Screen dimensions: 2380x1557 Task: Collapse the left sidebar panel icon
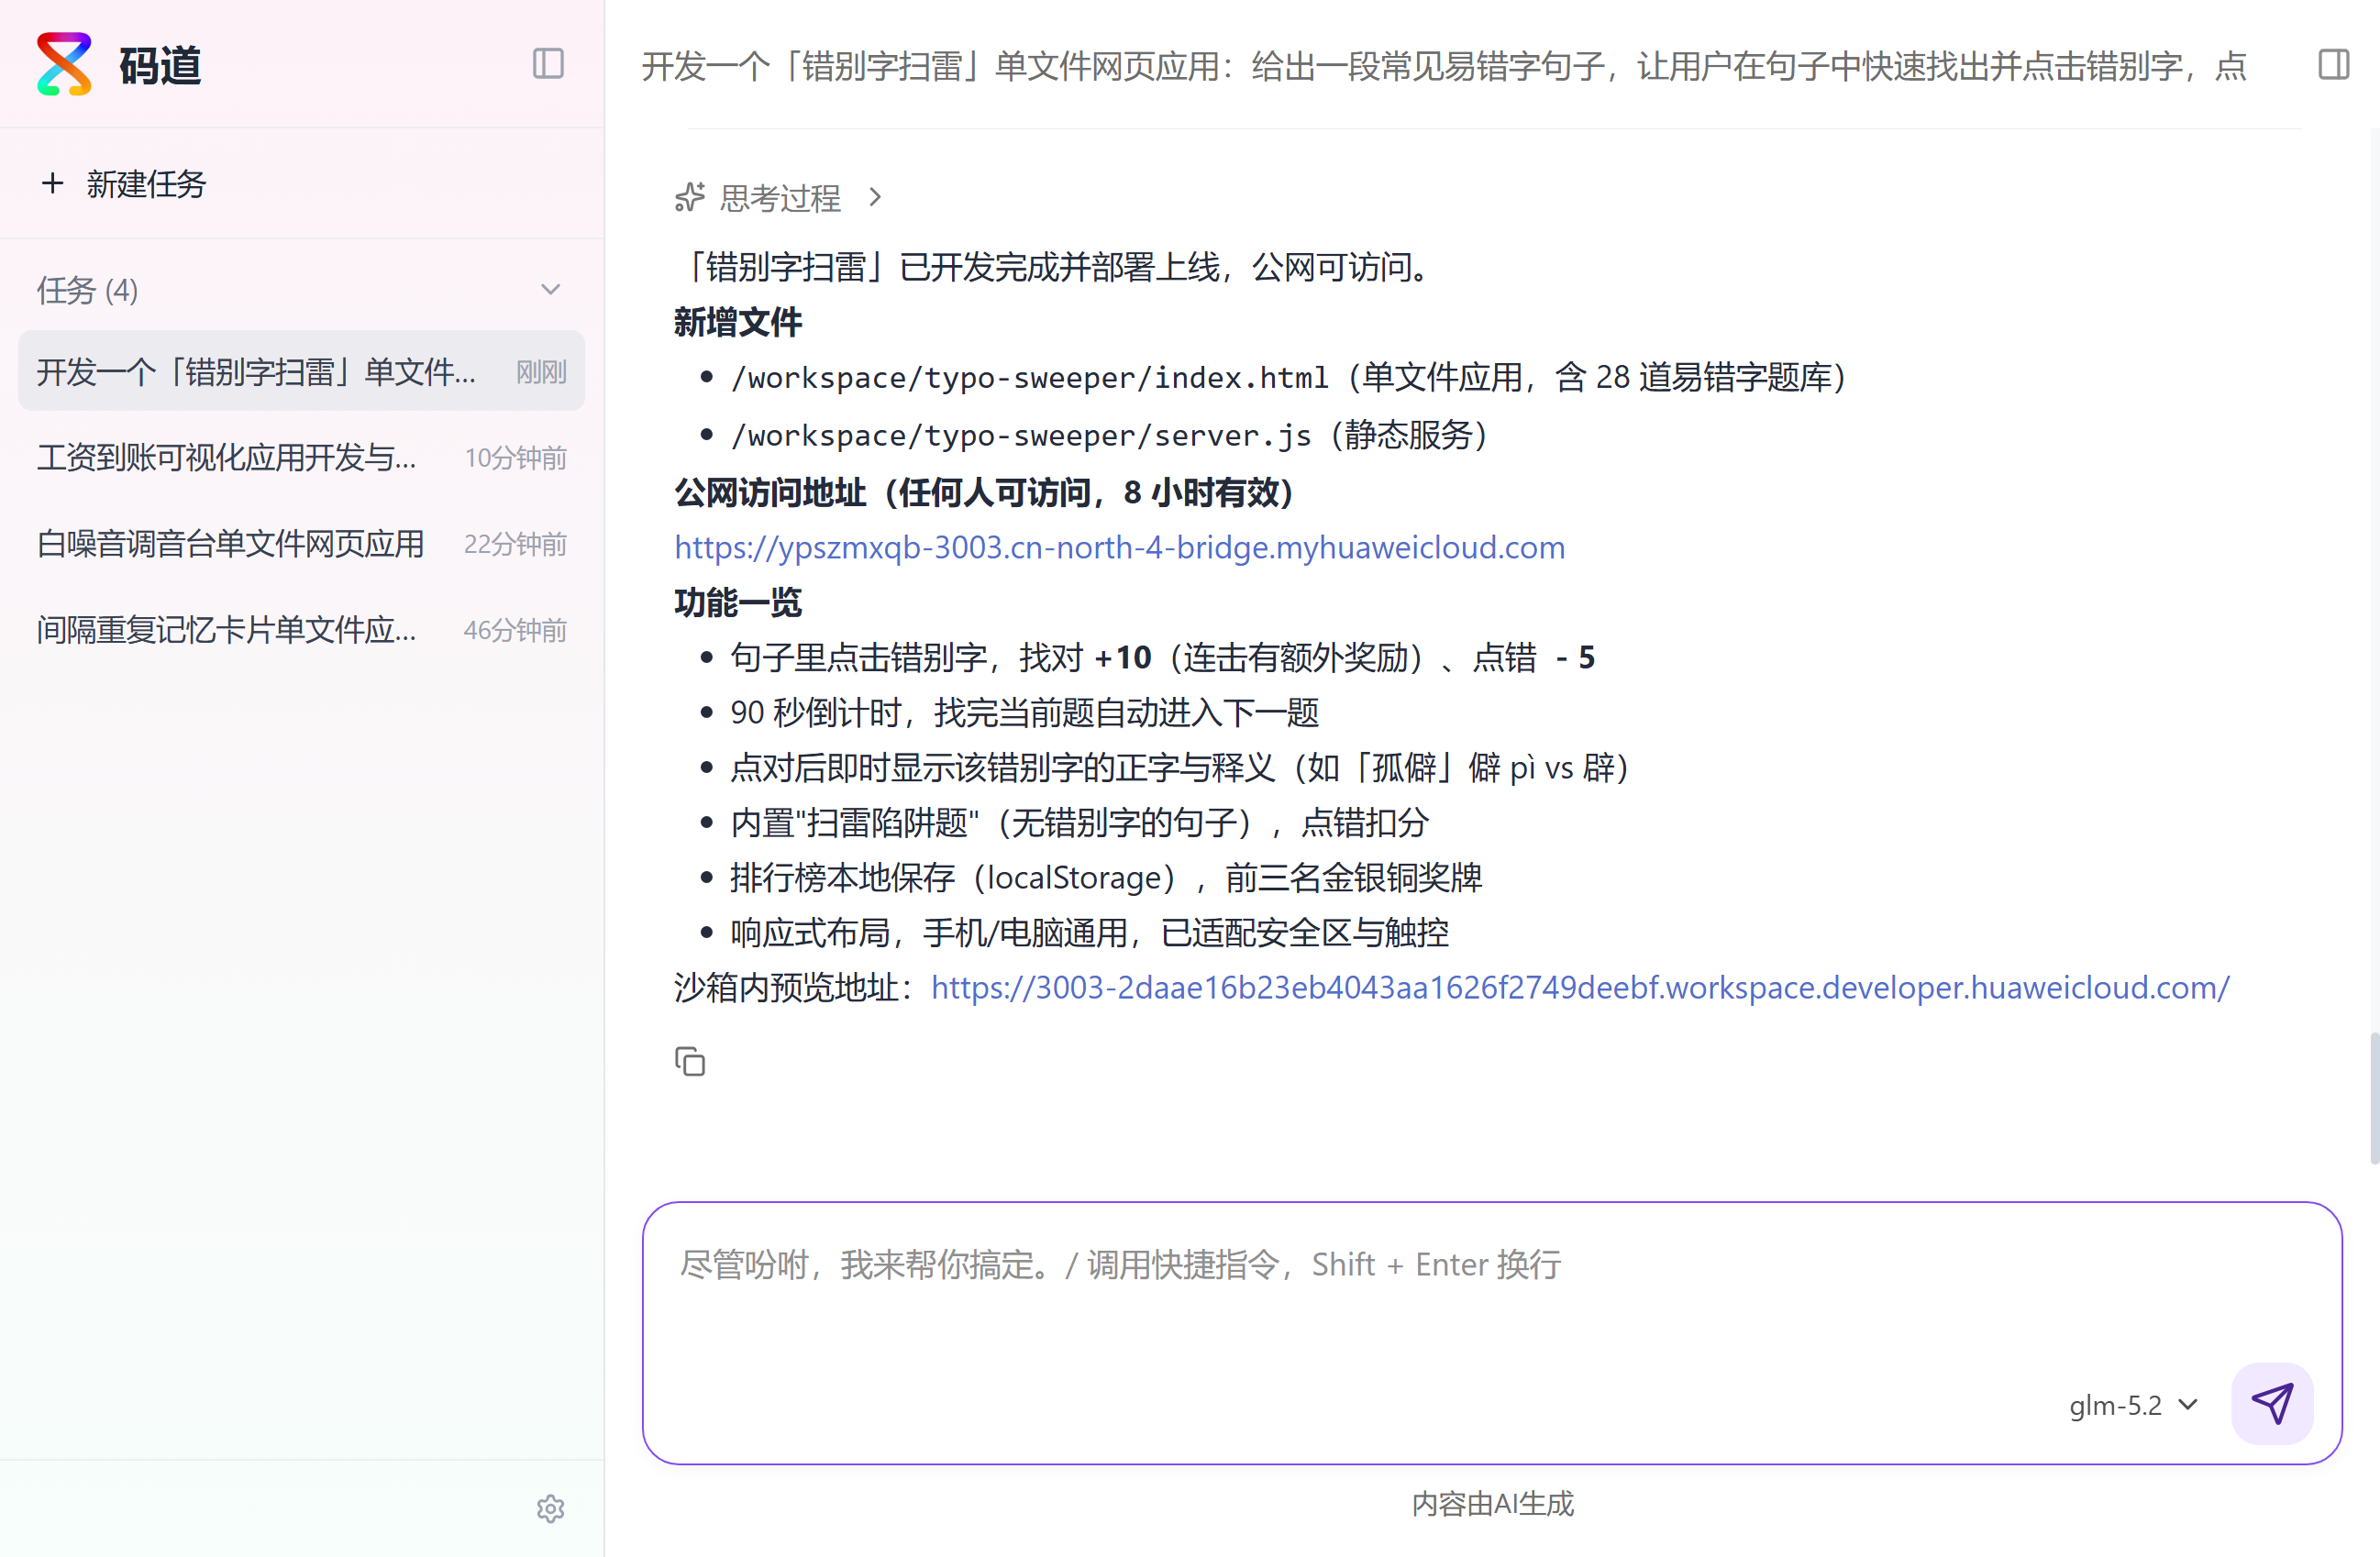click(548, 64)
